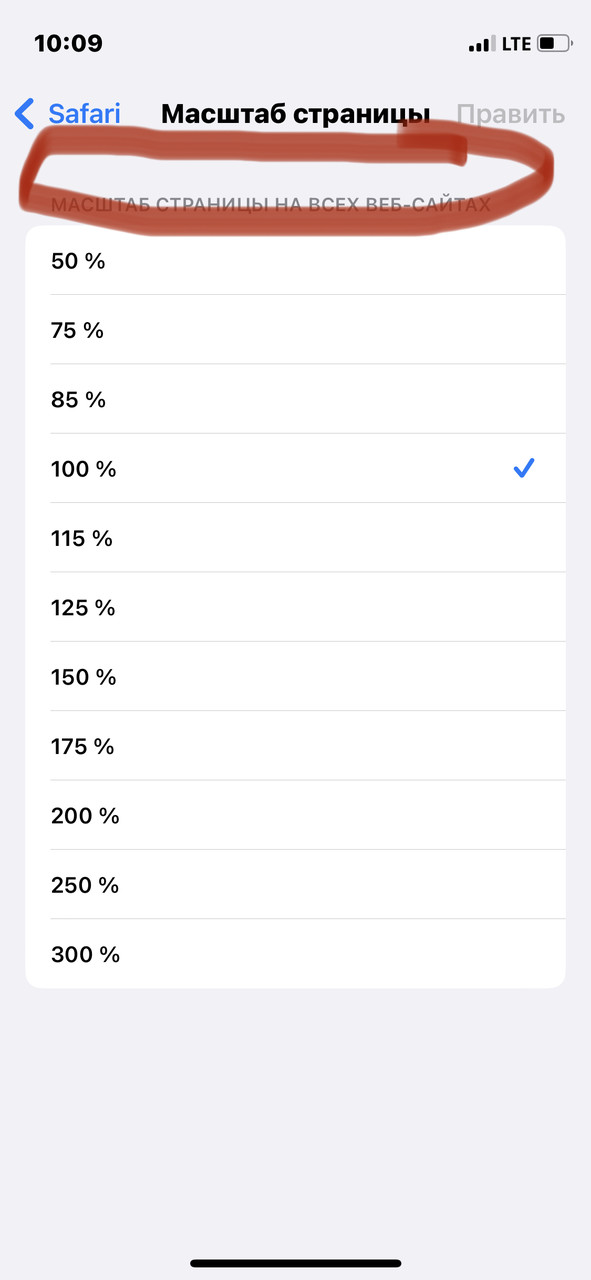Tap the 10:09 clock in status bar

click(x=68, y=43)
